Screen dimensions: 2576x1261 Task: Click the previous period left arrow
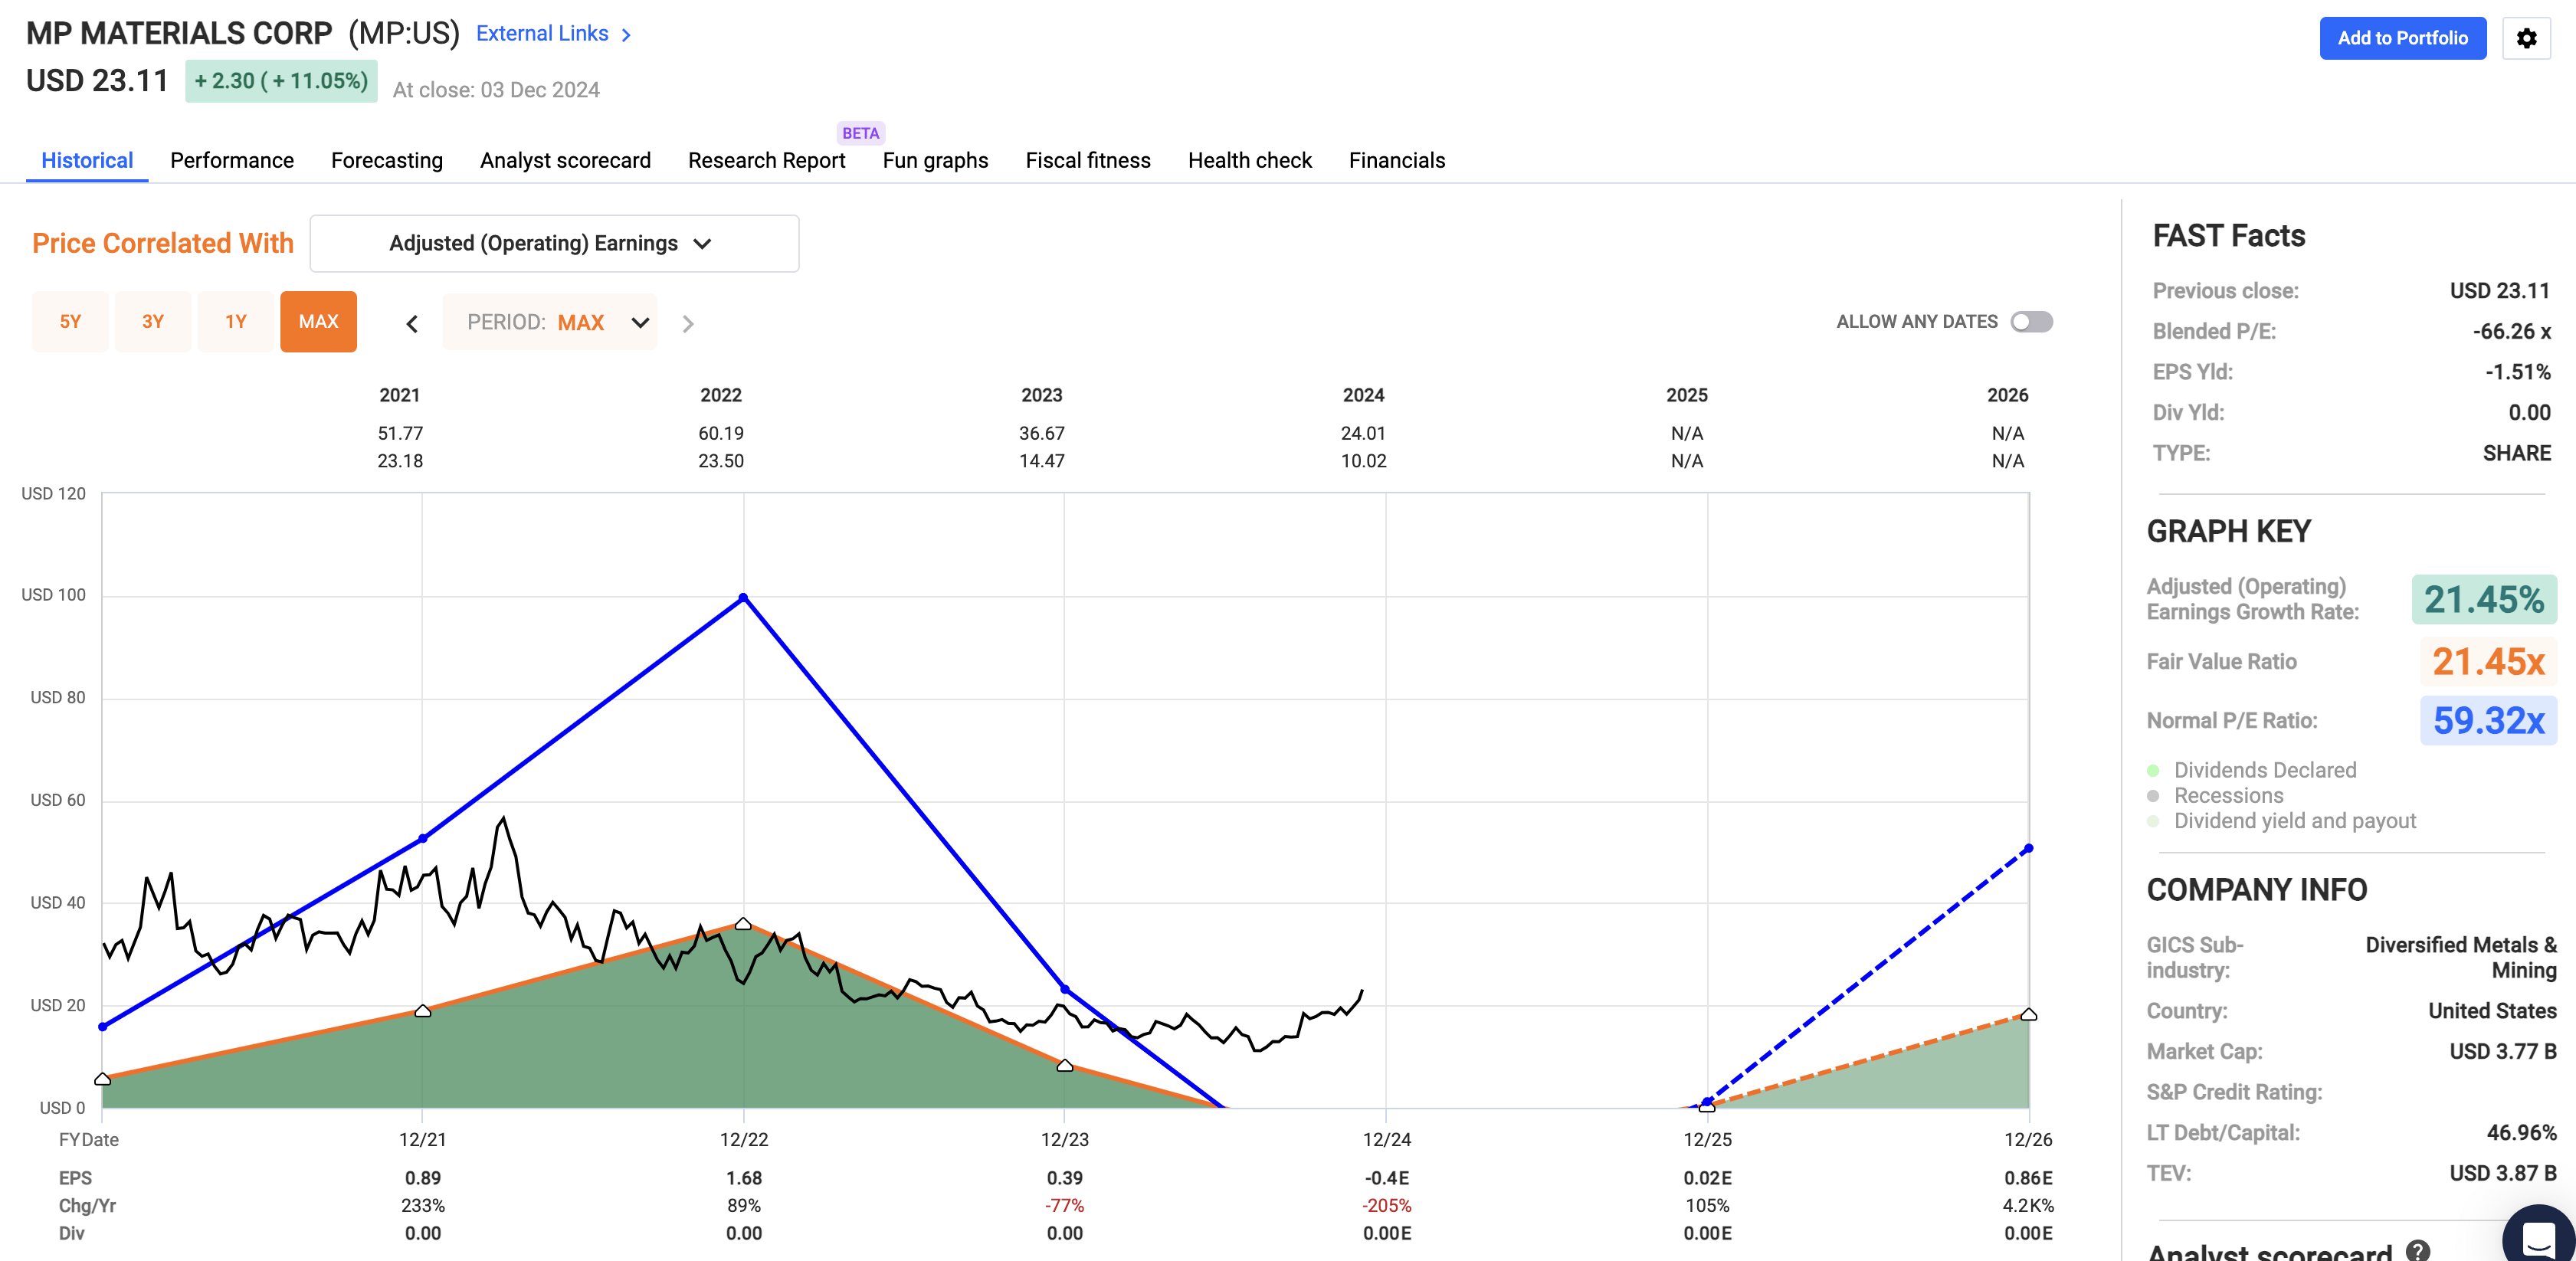pos(412,323)
